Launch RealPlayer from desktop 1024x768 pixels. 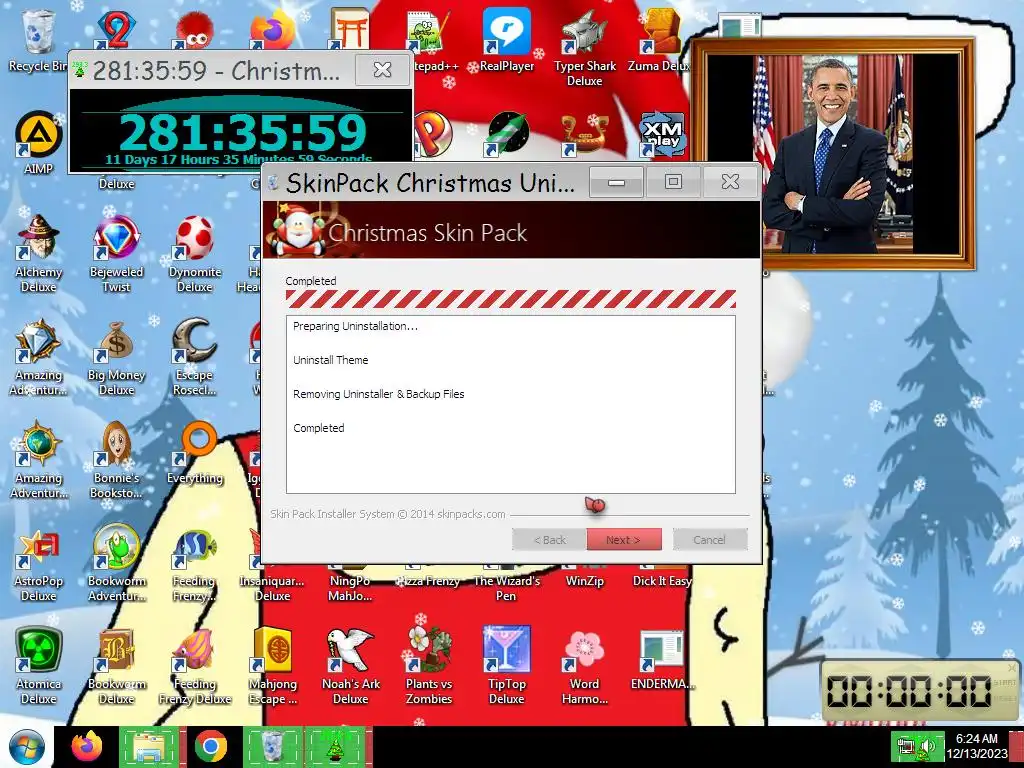pyautogui.click(x=506, y=40)
